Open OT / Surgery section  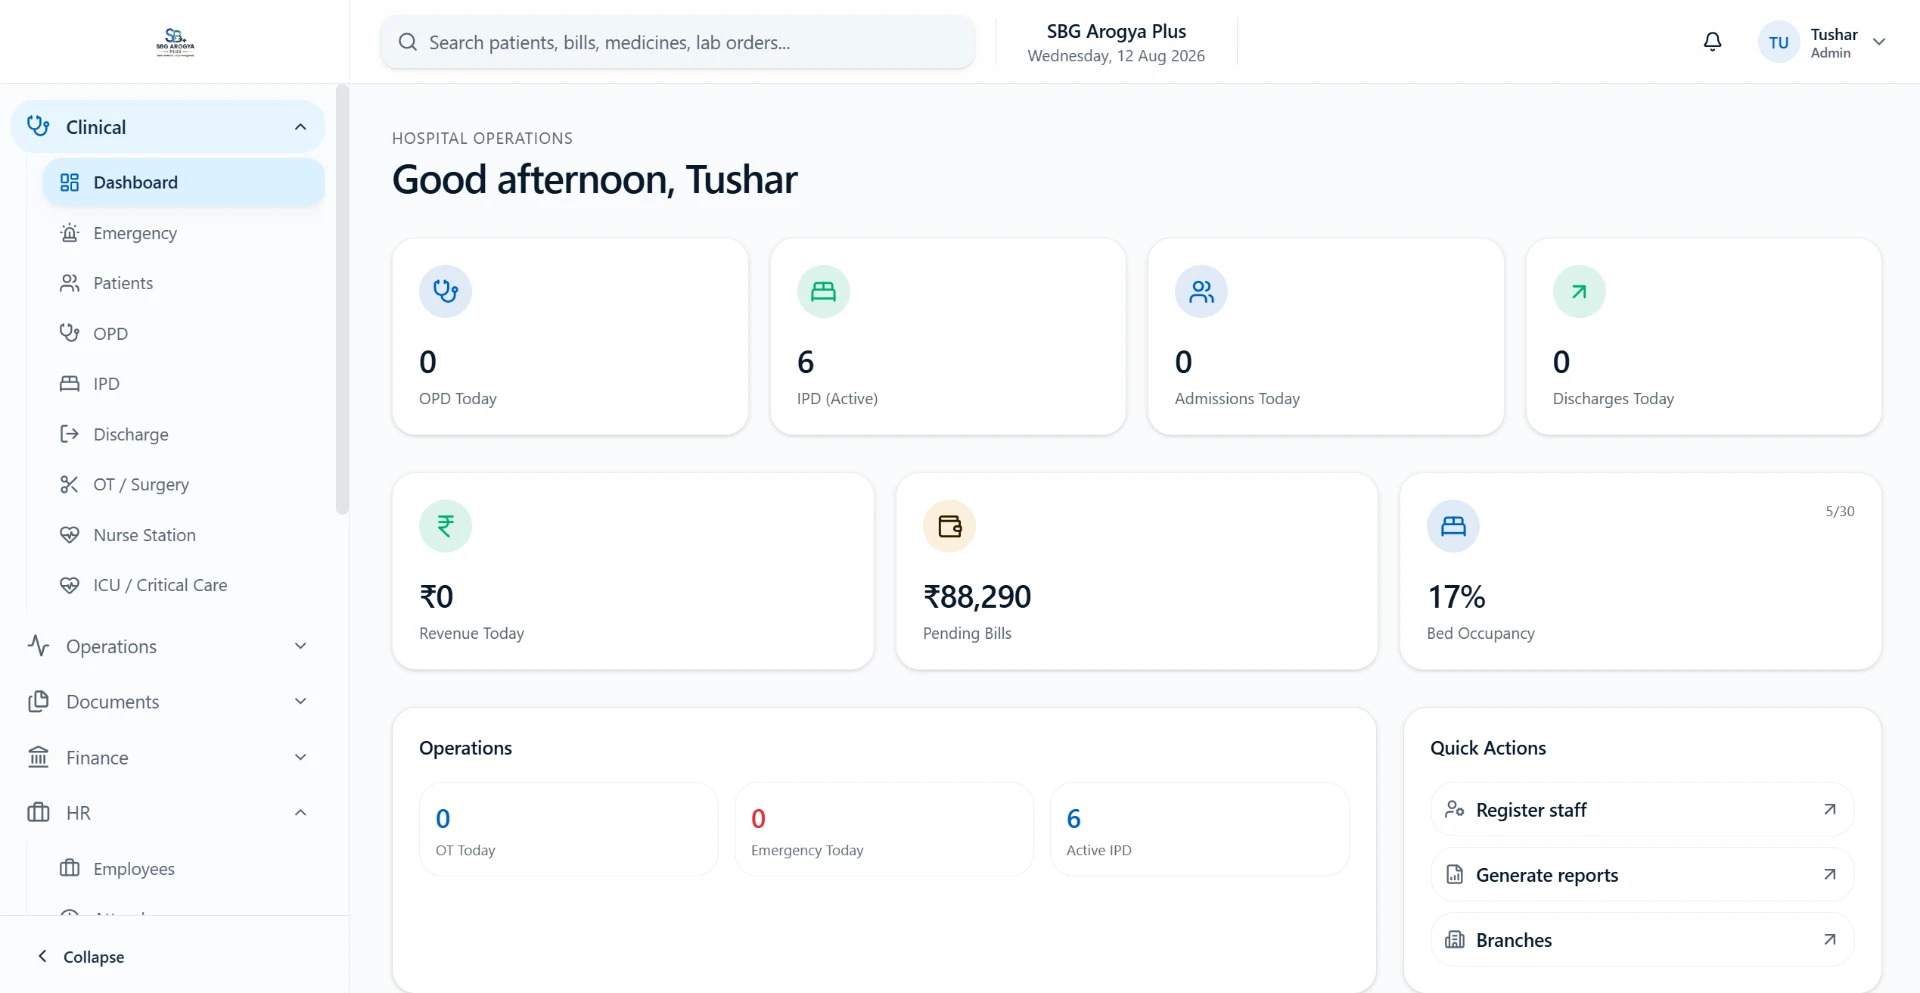[184, 484]
